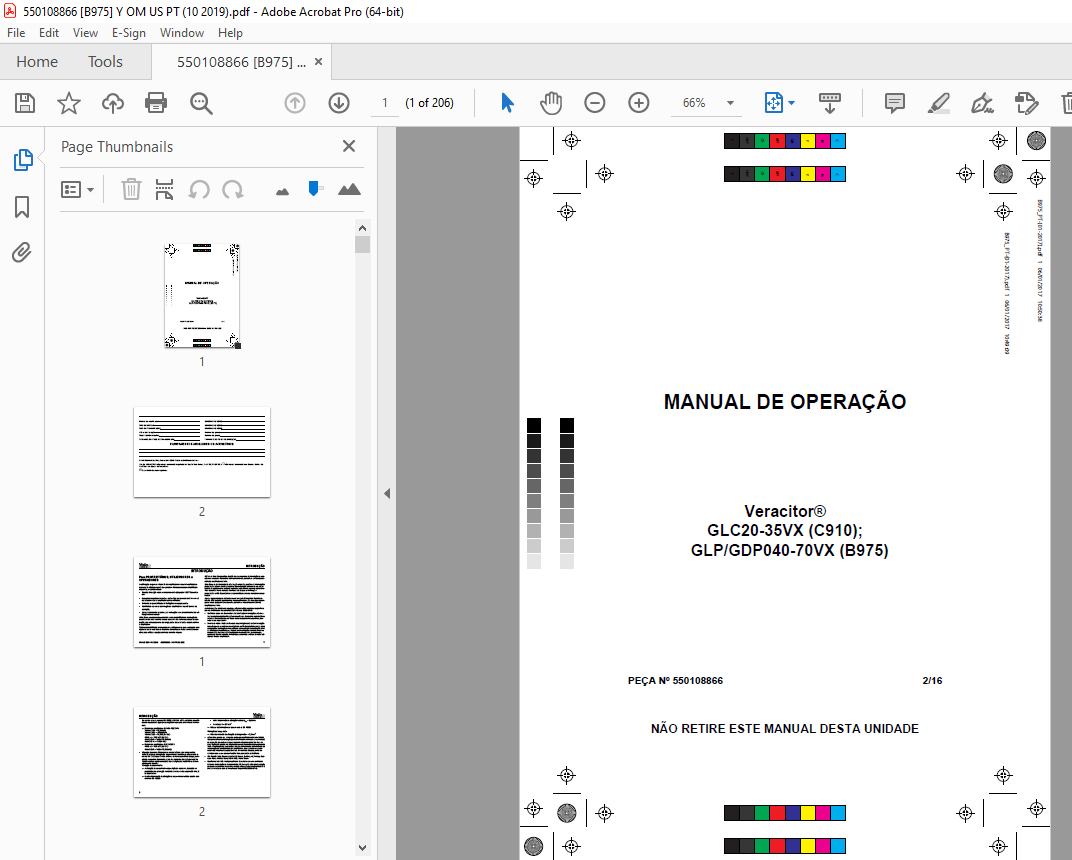Viewport: 1072px width, 860px height.
Task: Click the PEÇA Nº 550108866 text
Action: tap(675, 681)
